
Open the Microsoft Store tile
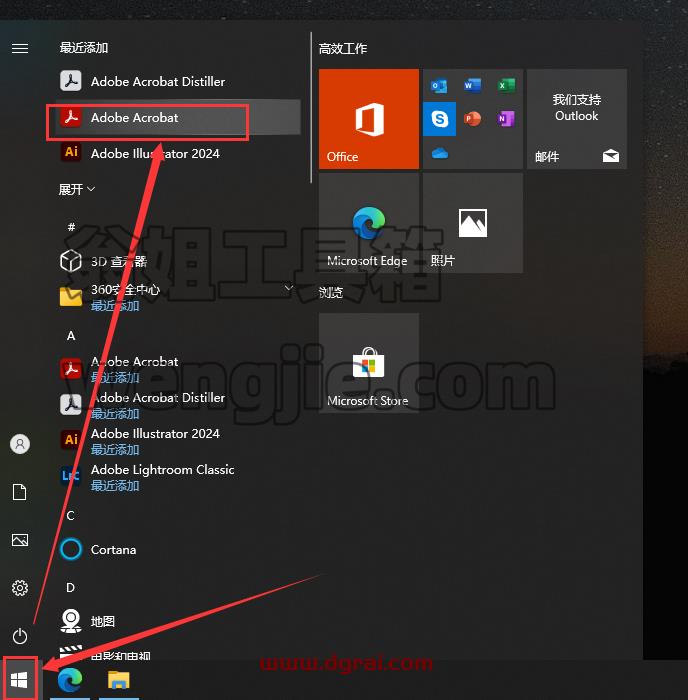(x=369, y=362)
